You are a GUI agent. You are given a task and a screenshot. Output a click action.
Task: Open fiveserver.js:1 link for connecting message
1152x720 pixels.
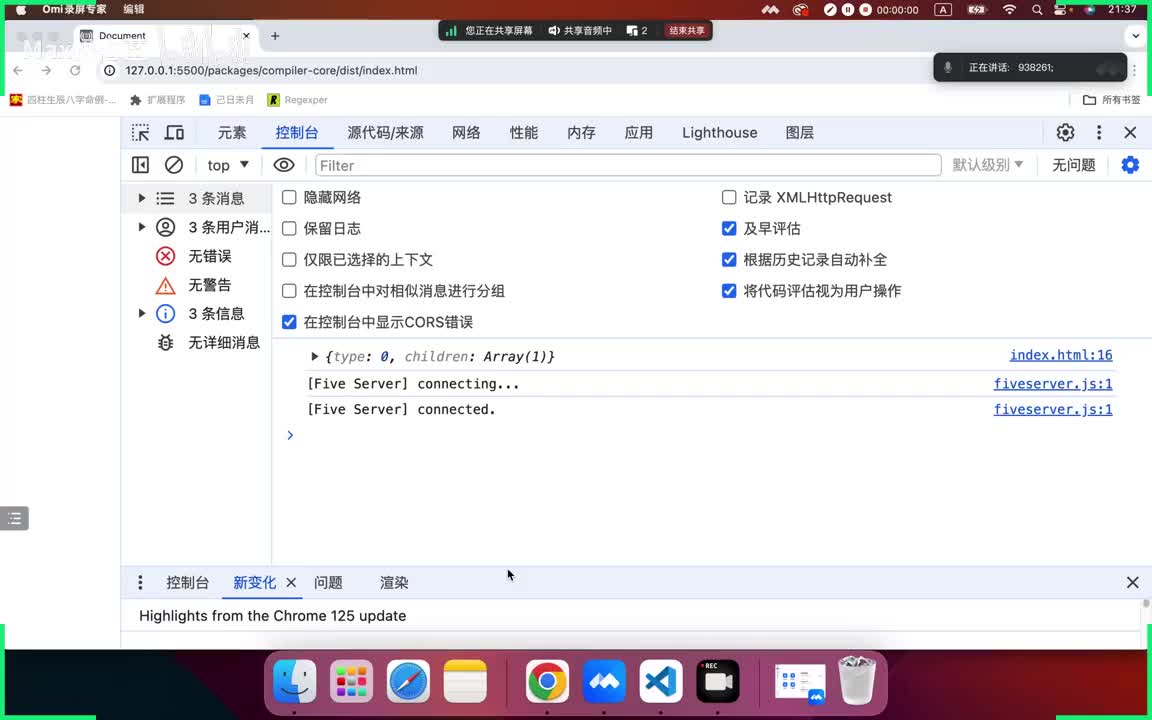tap(1053, 384)
